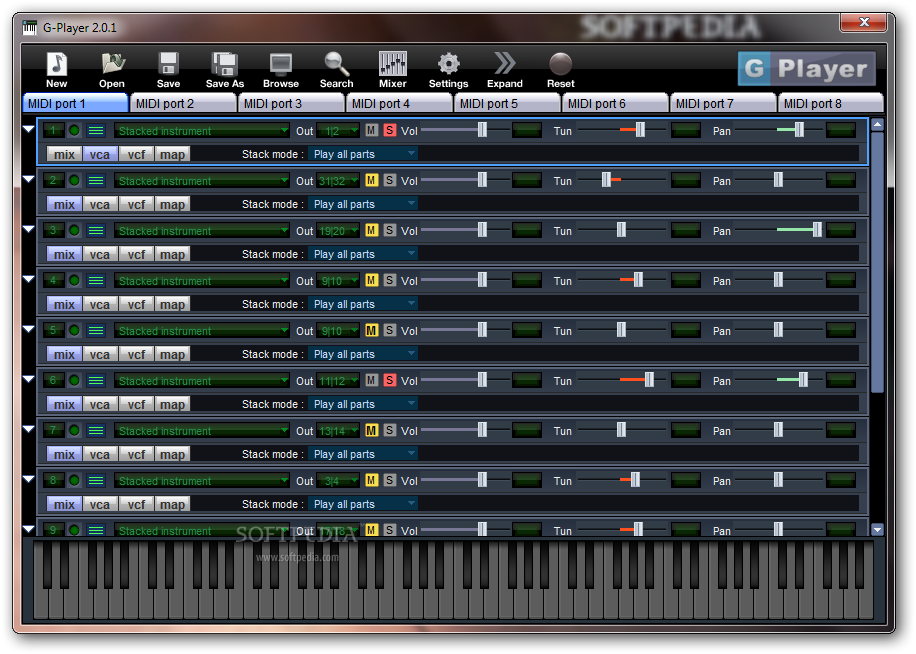The height and width of the screenshot is (654, 916).
Task: Click the green lines icon on channel 4
Action: 96,281
